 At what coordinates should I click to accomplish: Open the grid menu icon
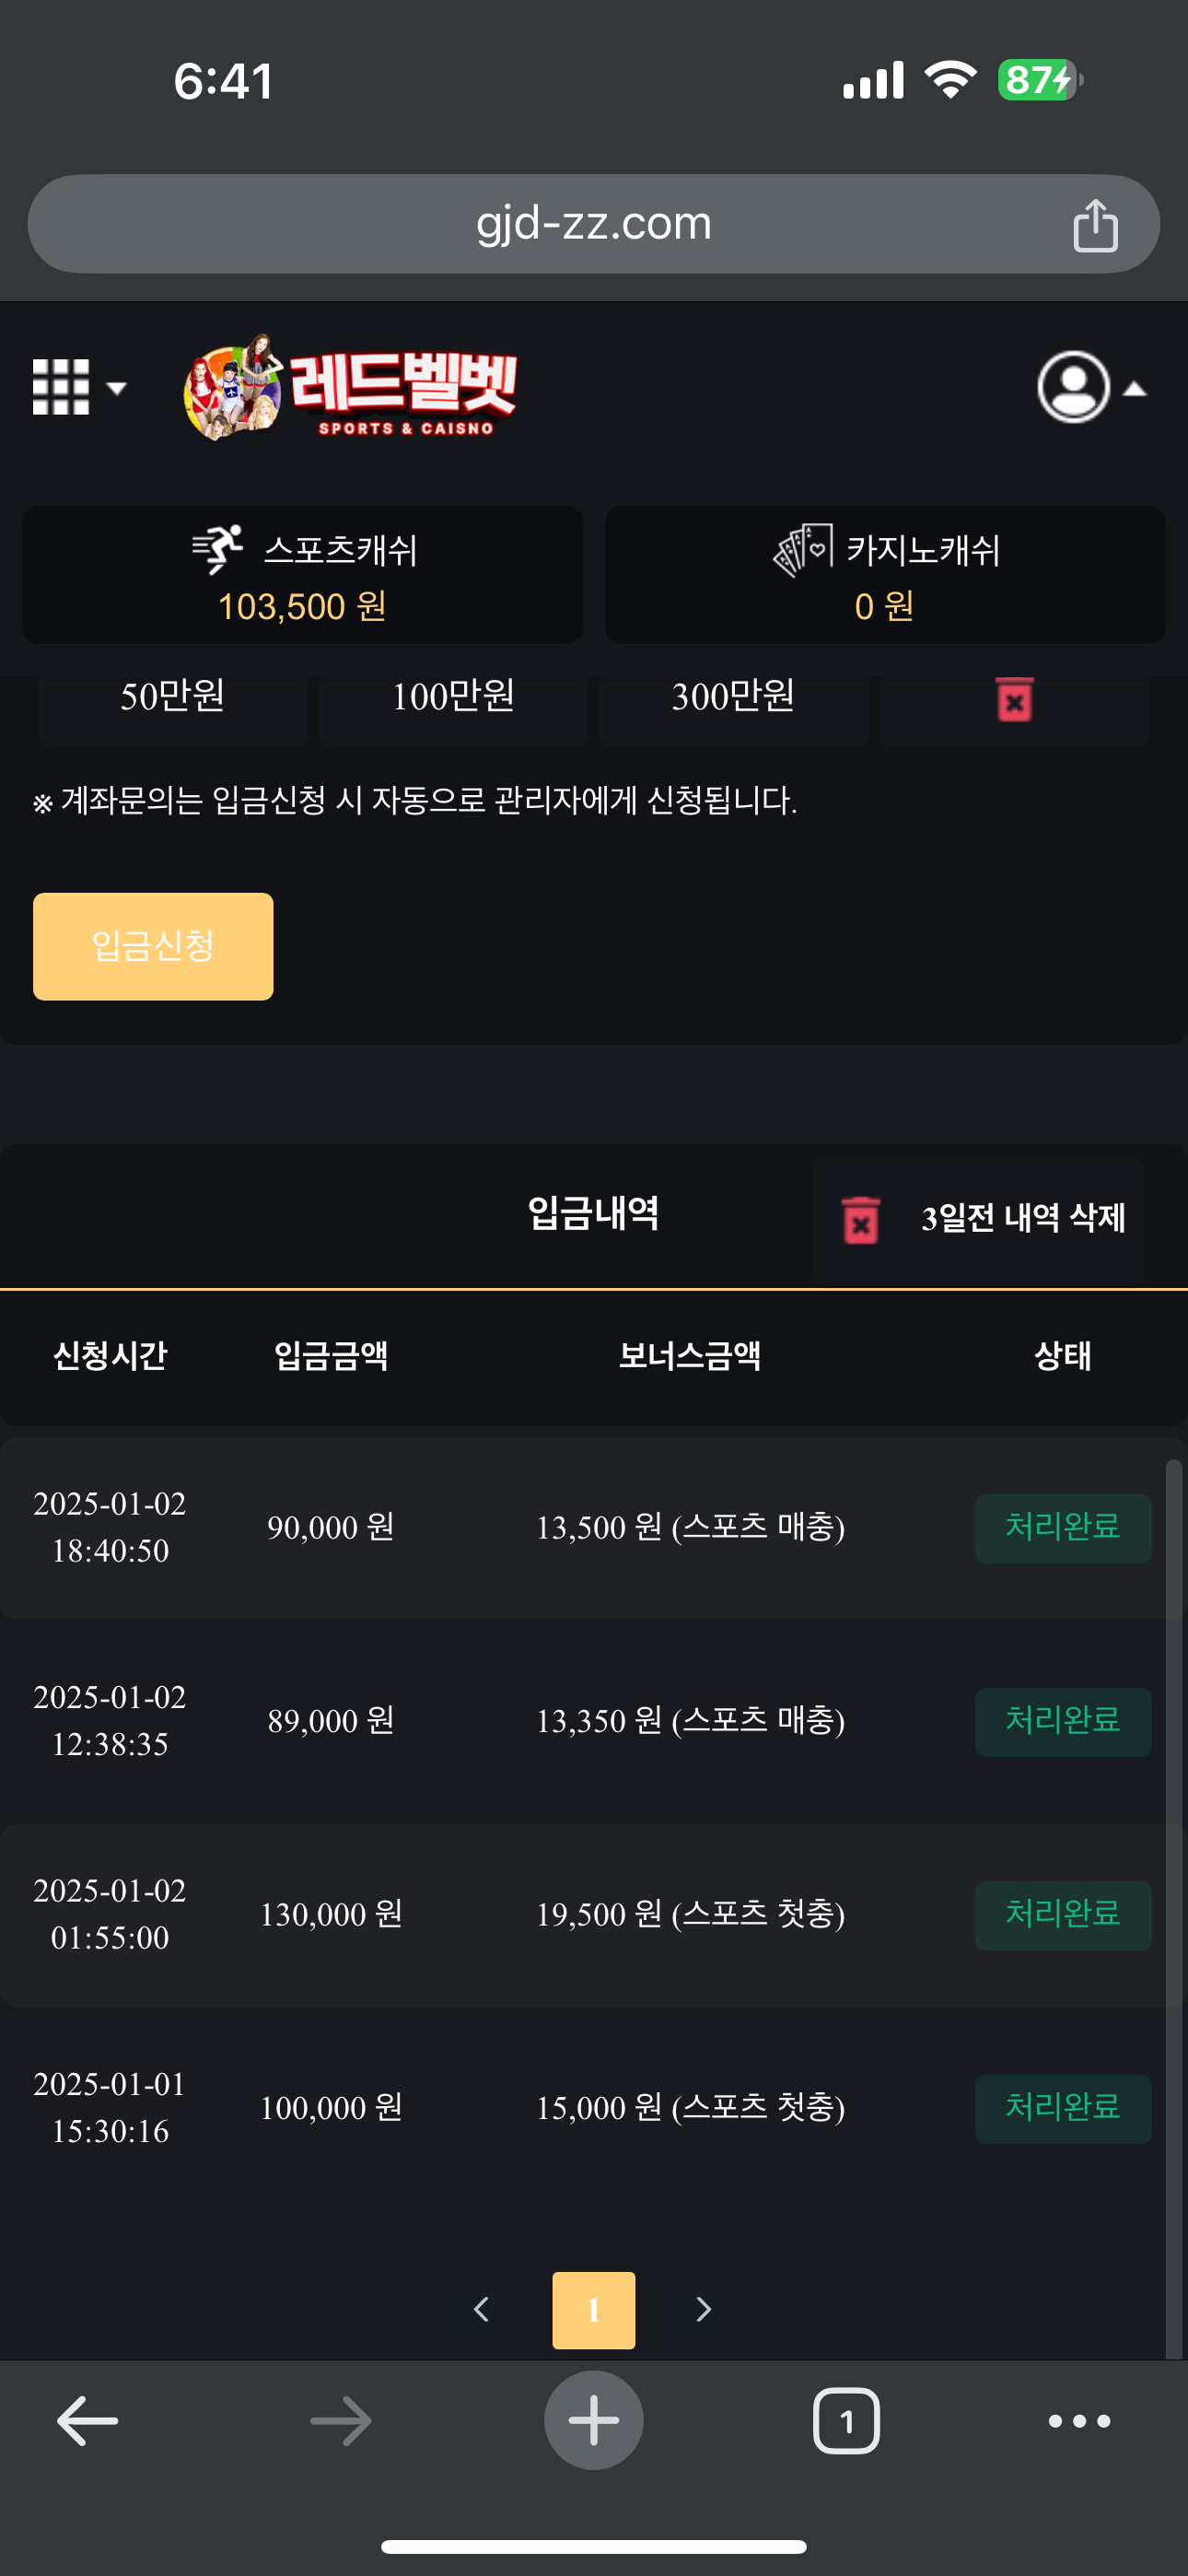[x=78, y=387]
